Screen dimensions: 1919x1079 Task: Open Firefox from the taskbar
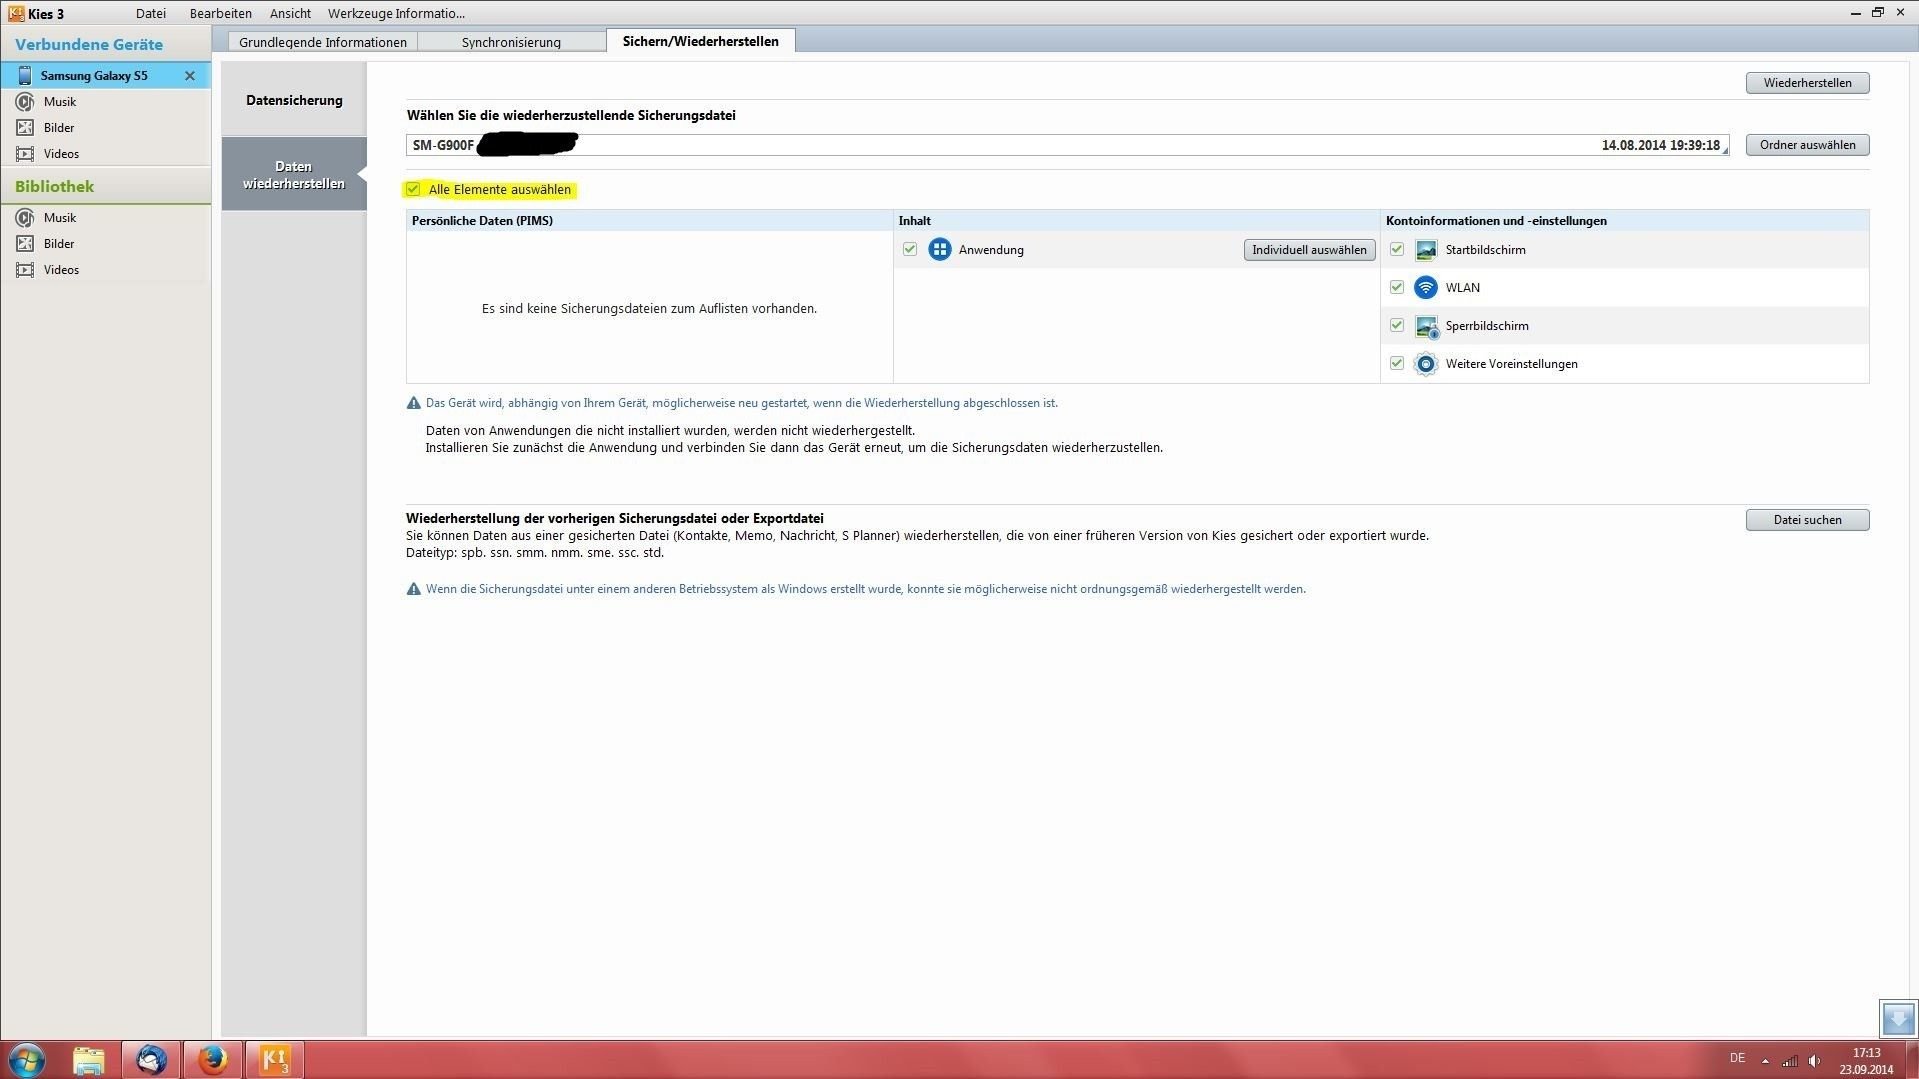[x=212, y=1060]
